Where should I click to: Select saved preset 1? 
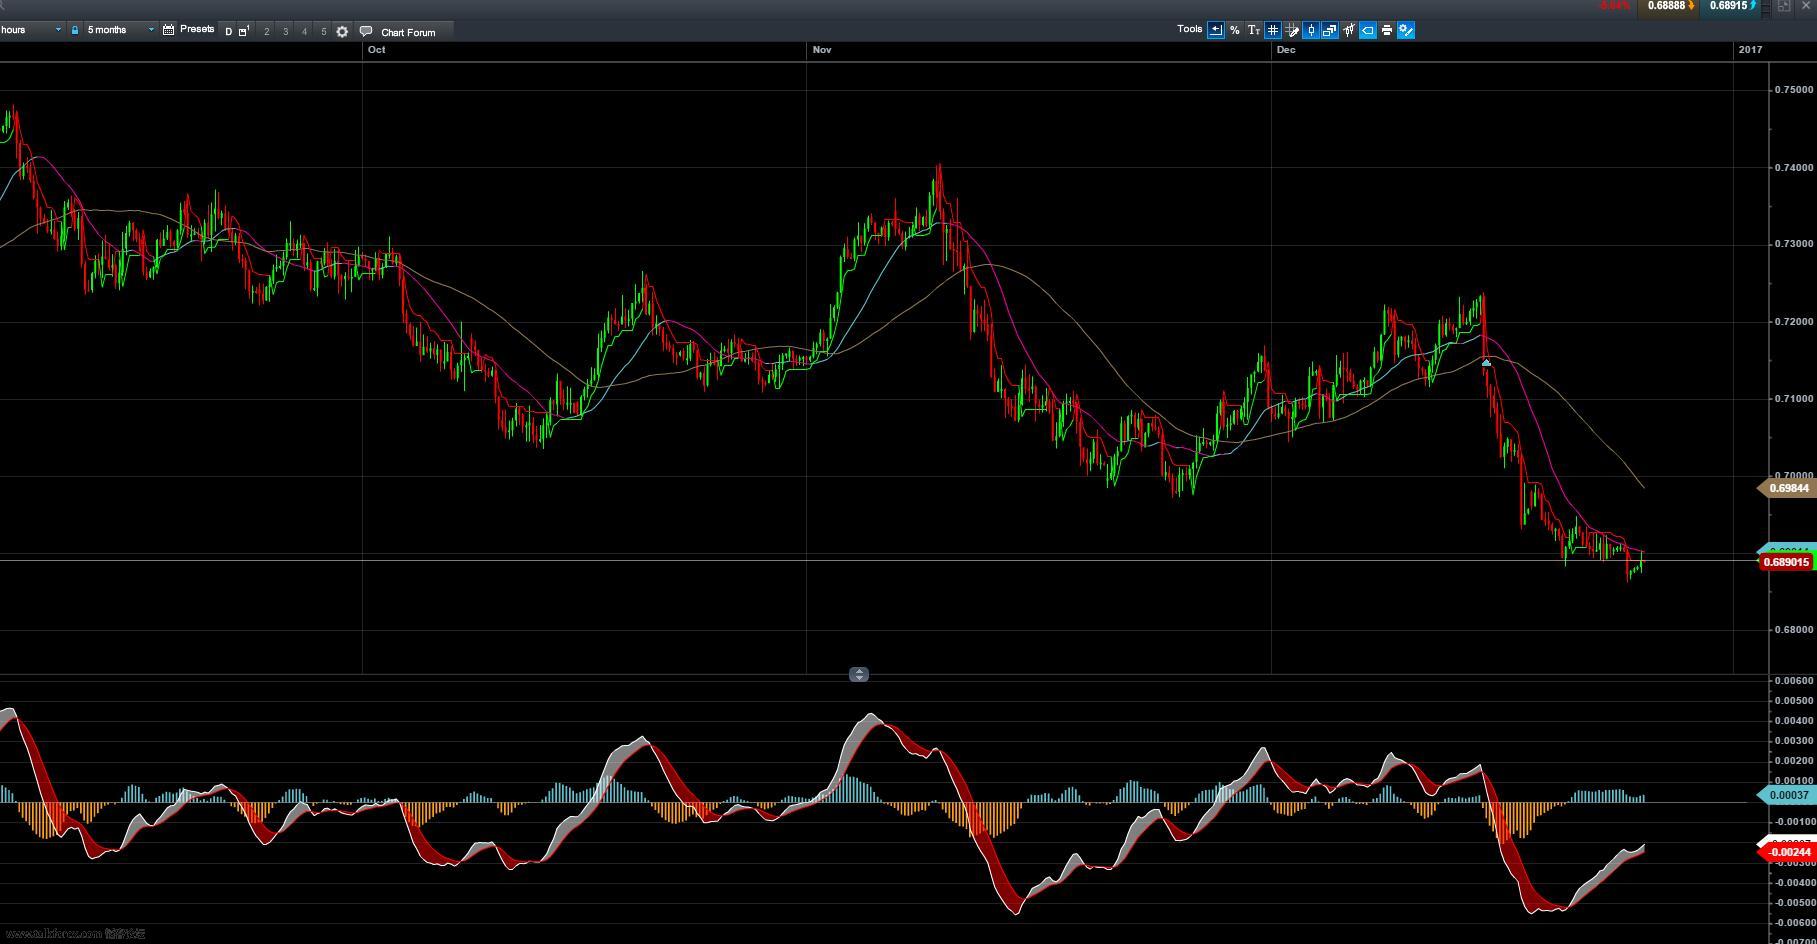(244, 31)
